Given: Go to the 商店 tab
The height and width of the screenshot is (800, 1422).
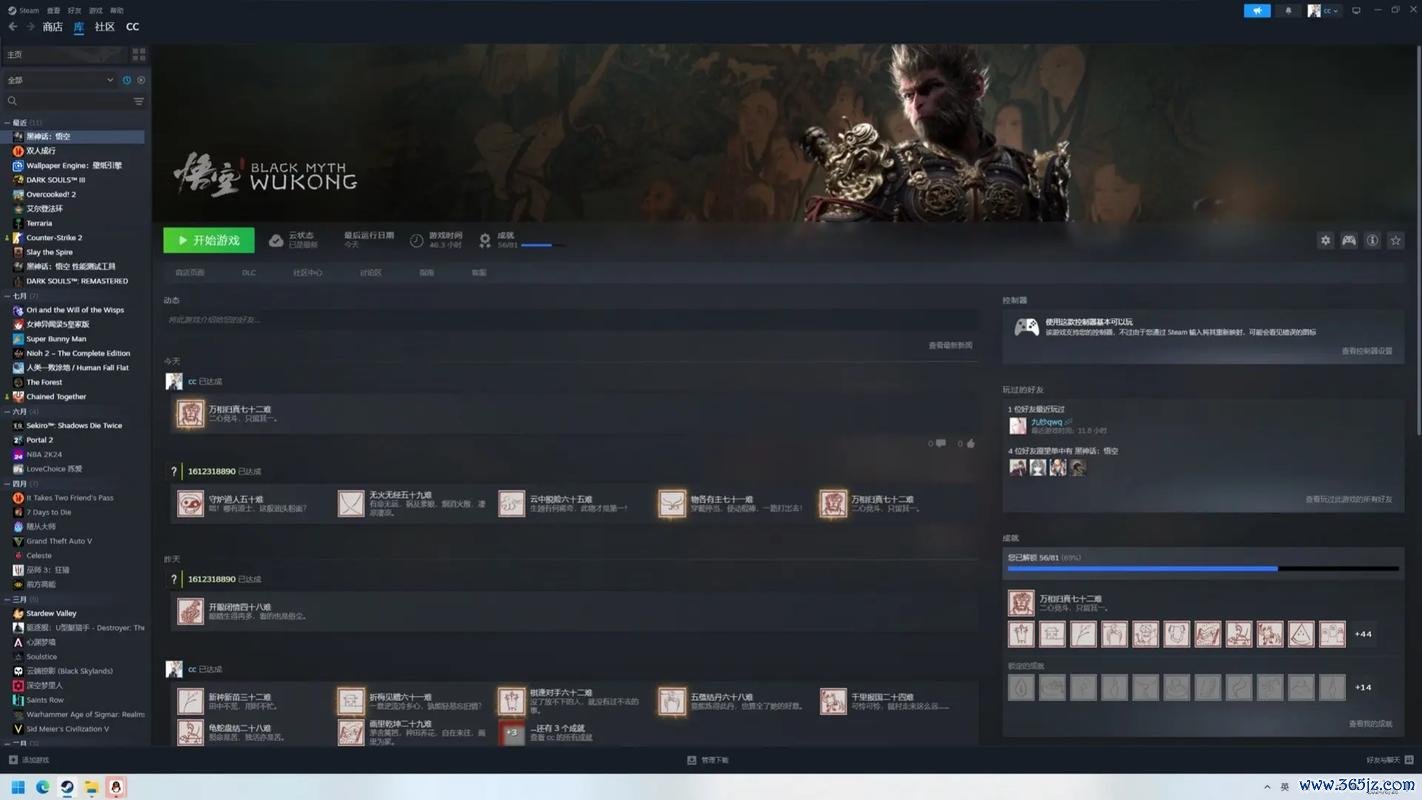Looking at the screenshot, I should 52,27.
